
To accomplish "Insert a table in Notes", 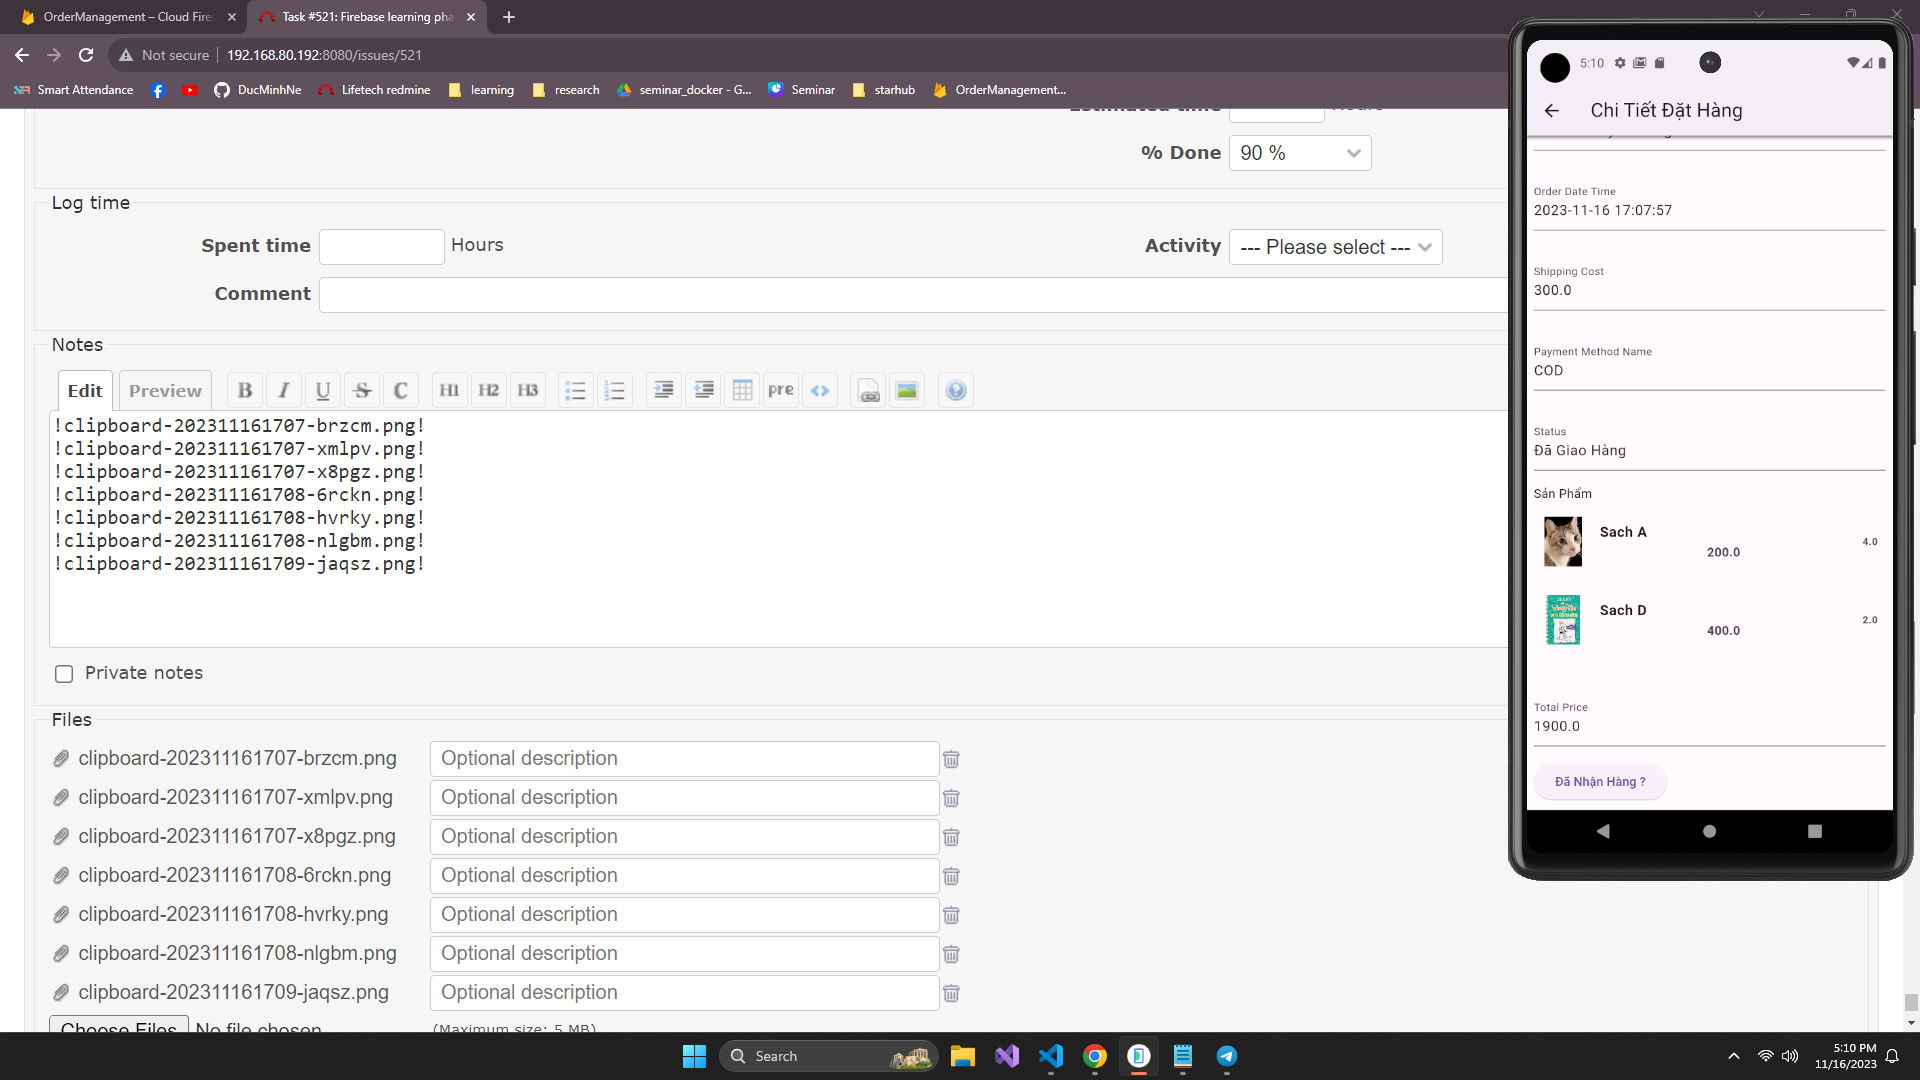I will click(x=742, y=390).
